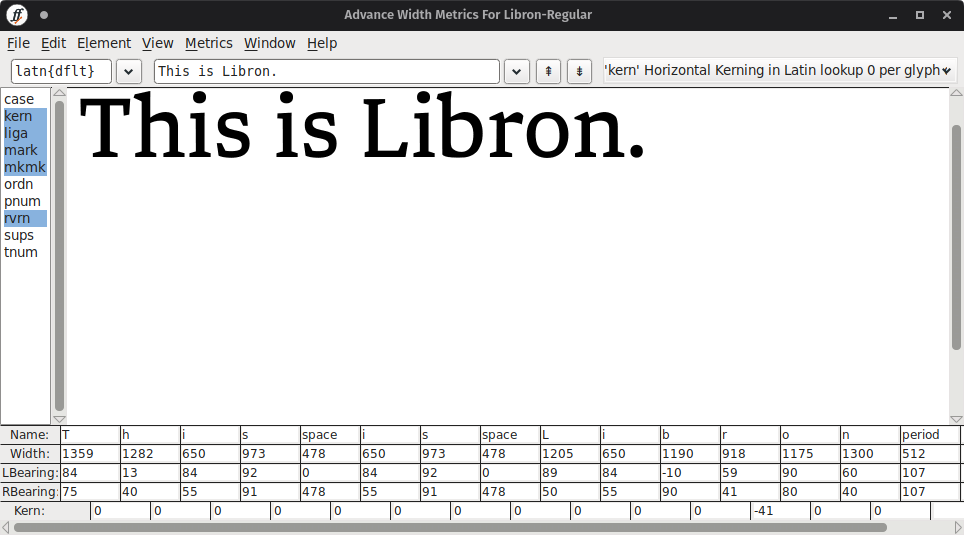Click the large 'T' glyph in preview
Image resolution: width=964 pixels, height=535 pixels.
tap(106, 127)
